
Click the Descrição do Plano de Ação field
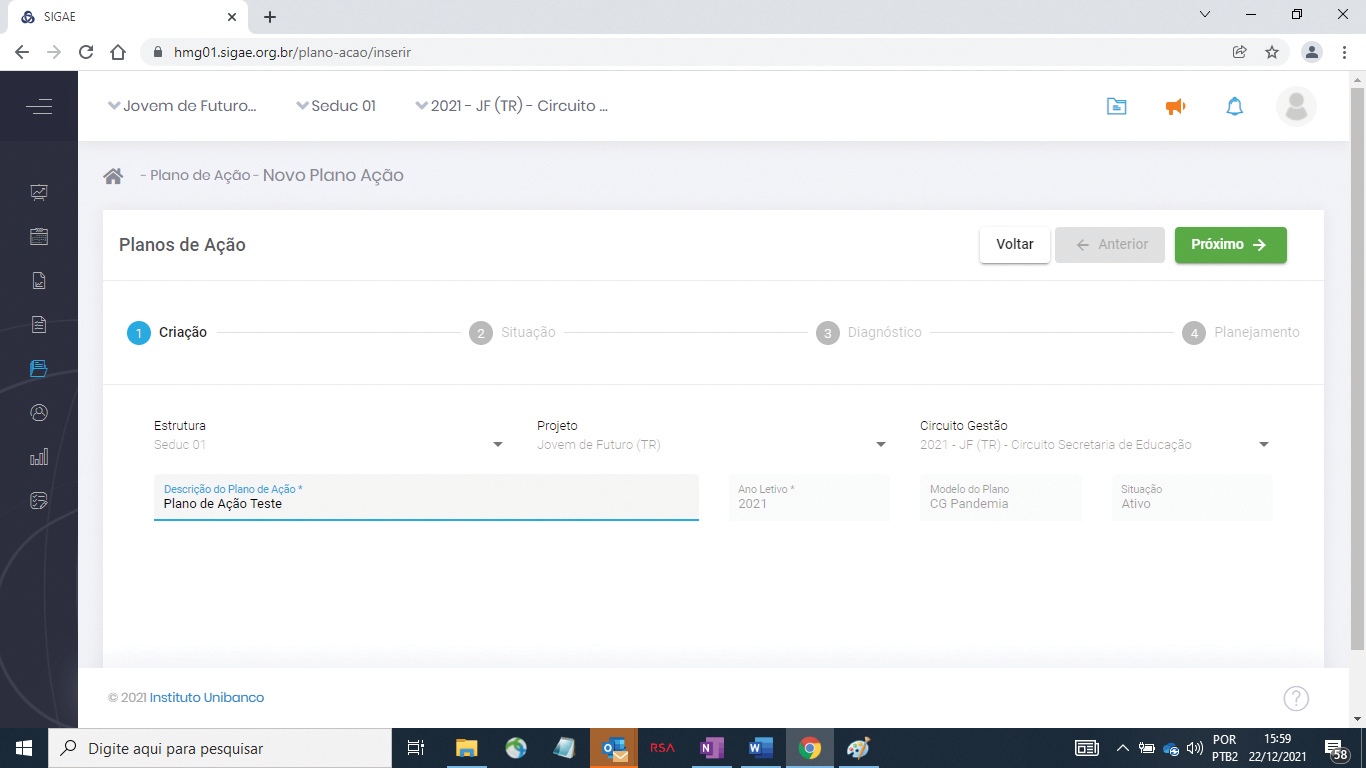tap(426, 497)
